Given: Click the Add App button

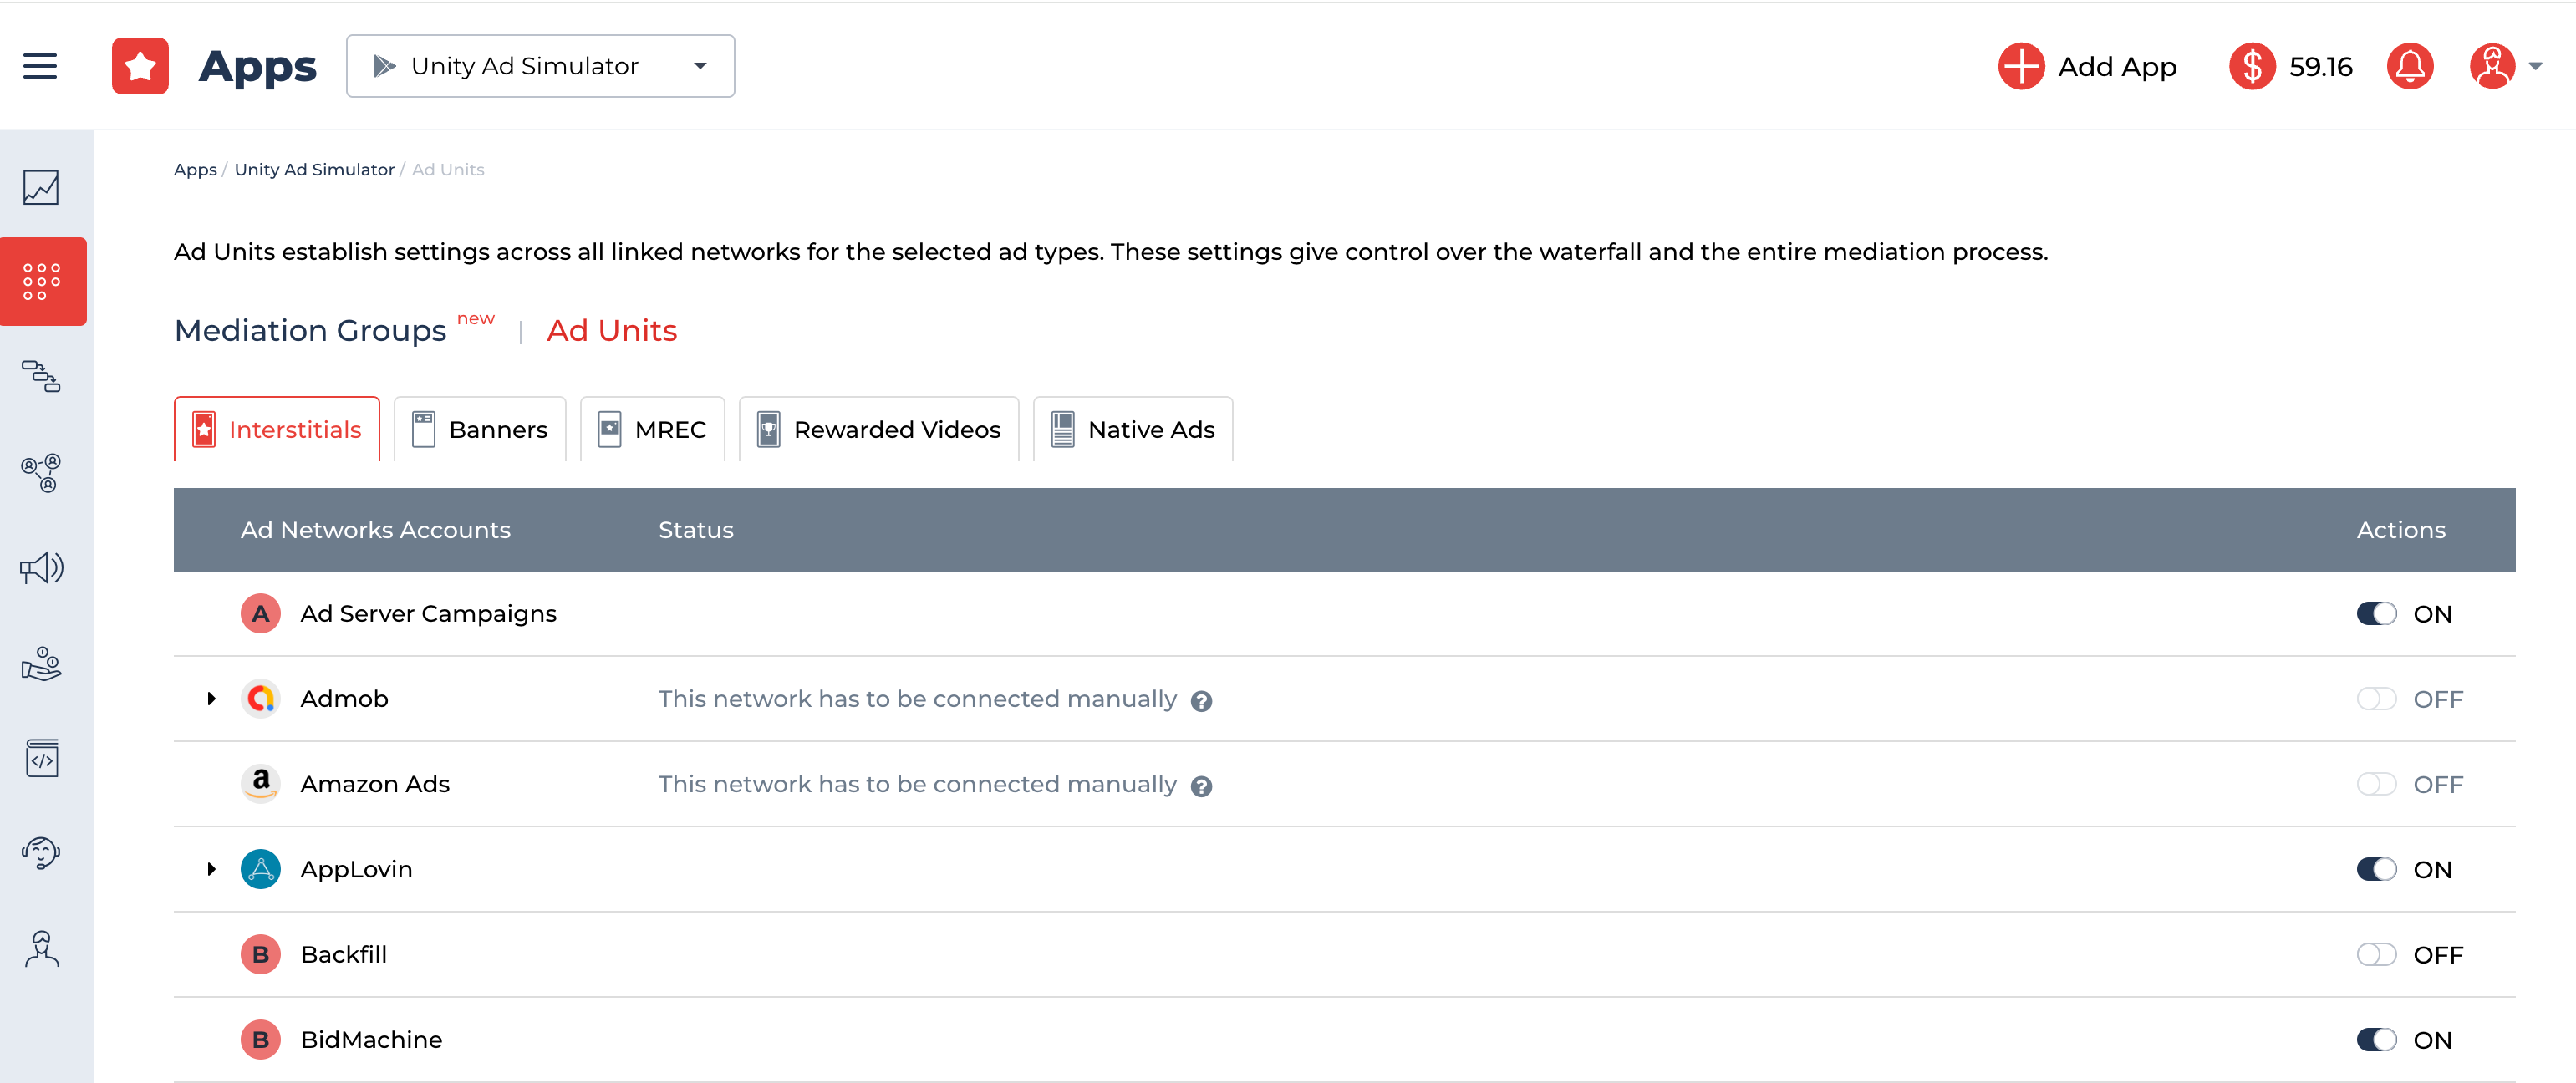Looking at the screenshot, I should tap(2087, 66).
